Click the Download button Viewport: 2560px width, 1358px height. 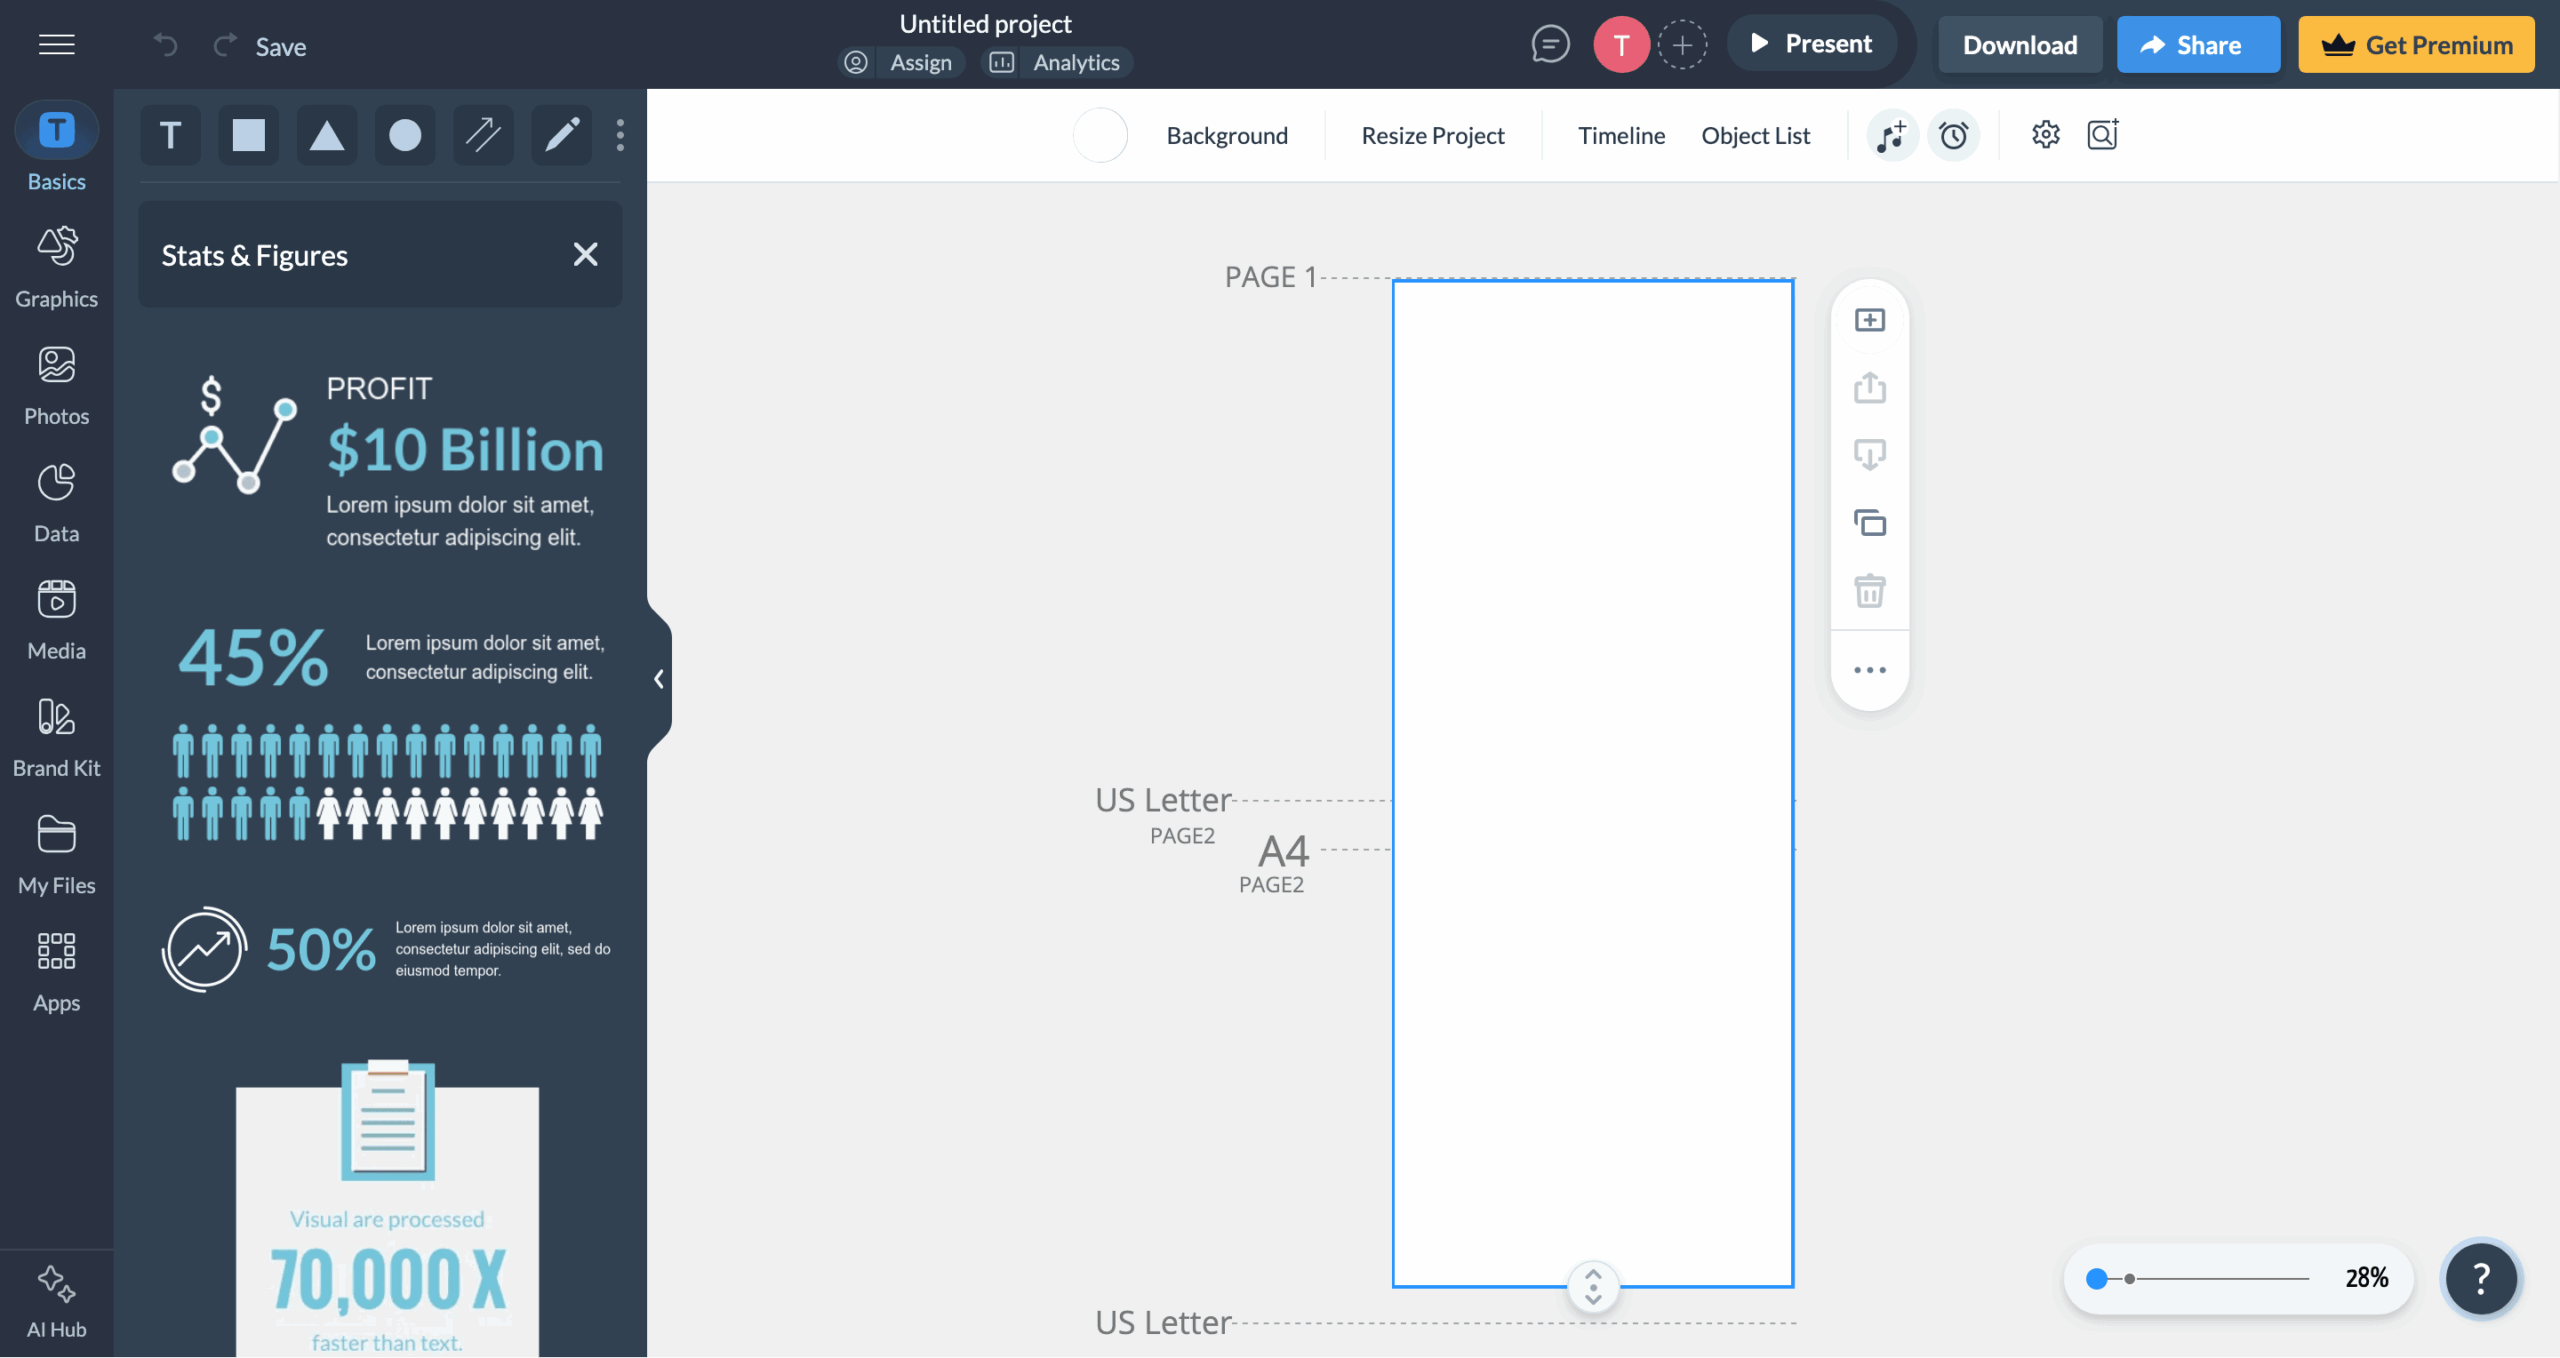pos(2020,45)
